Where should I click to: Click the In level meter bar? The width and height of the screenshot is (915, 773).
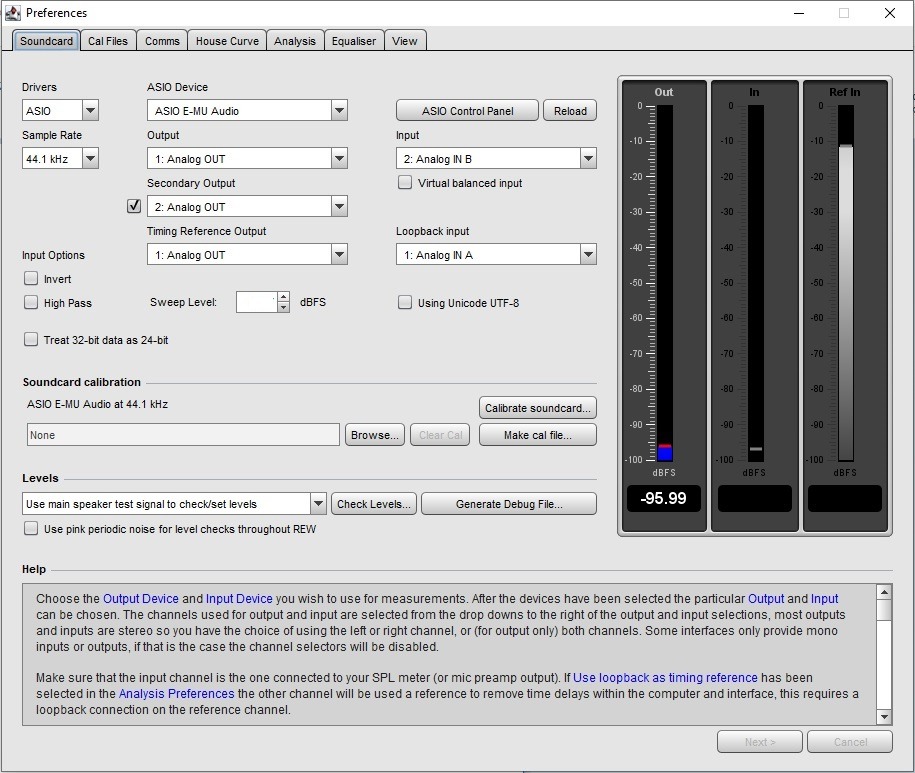point(756,284)
